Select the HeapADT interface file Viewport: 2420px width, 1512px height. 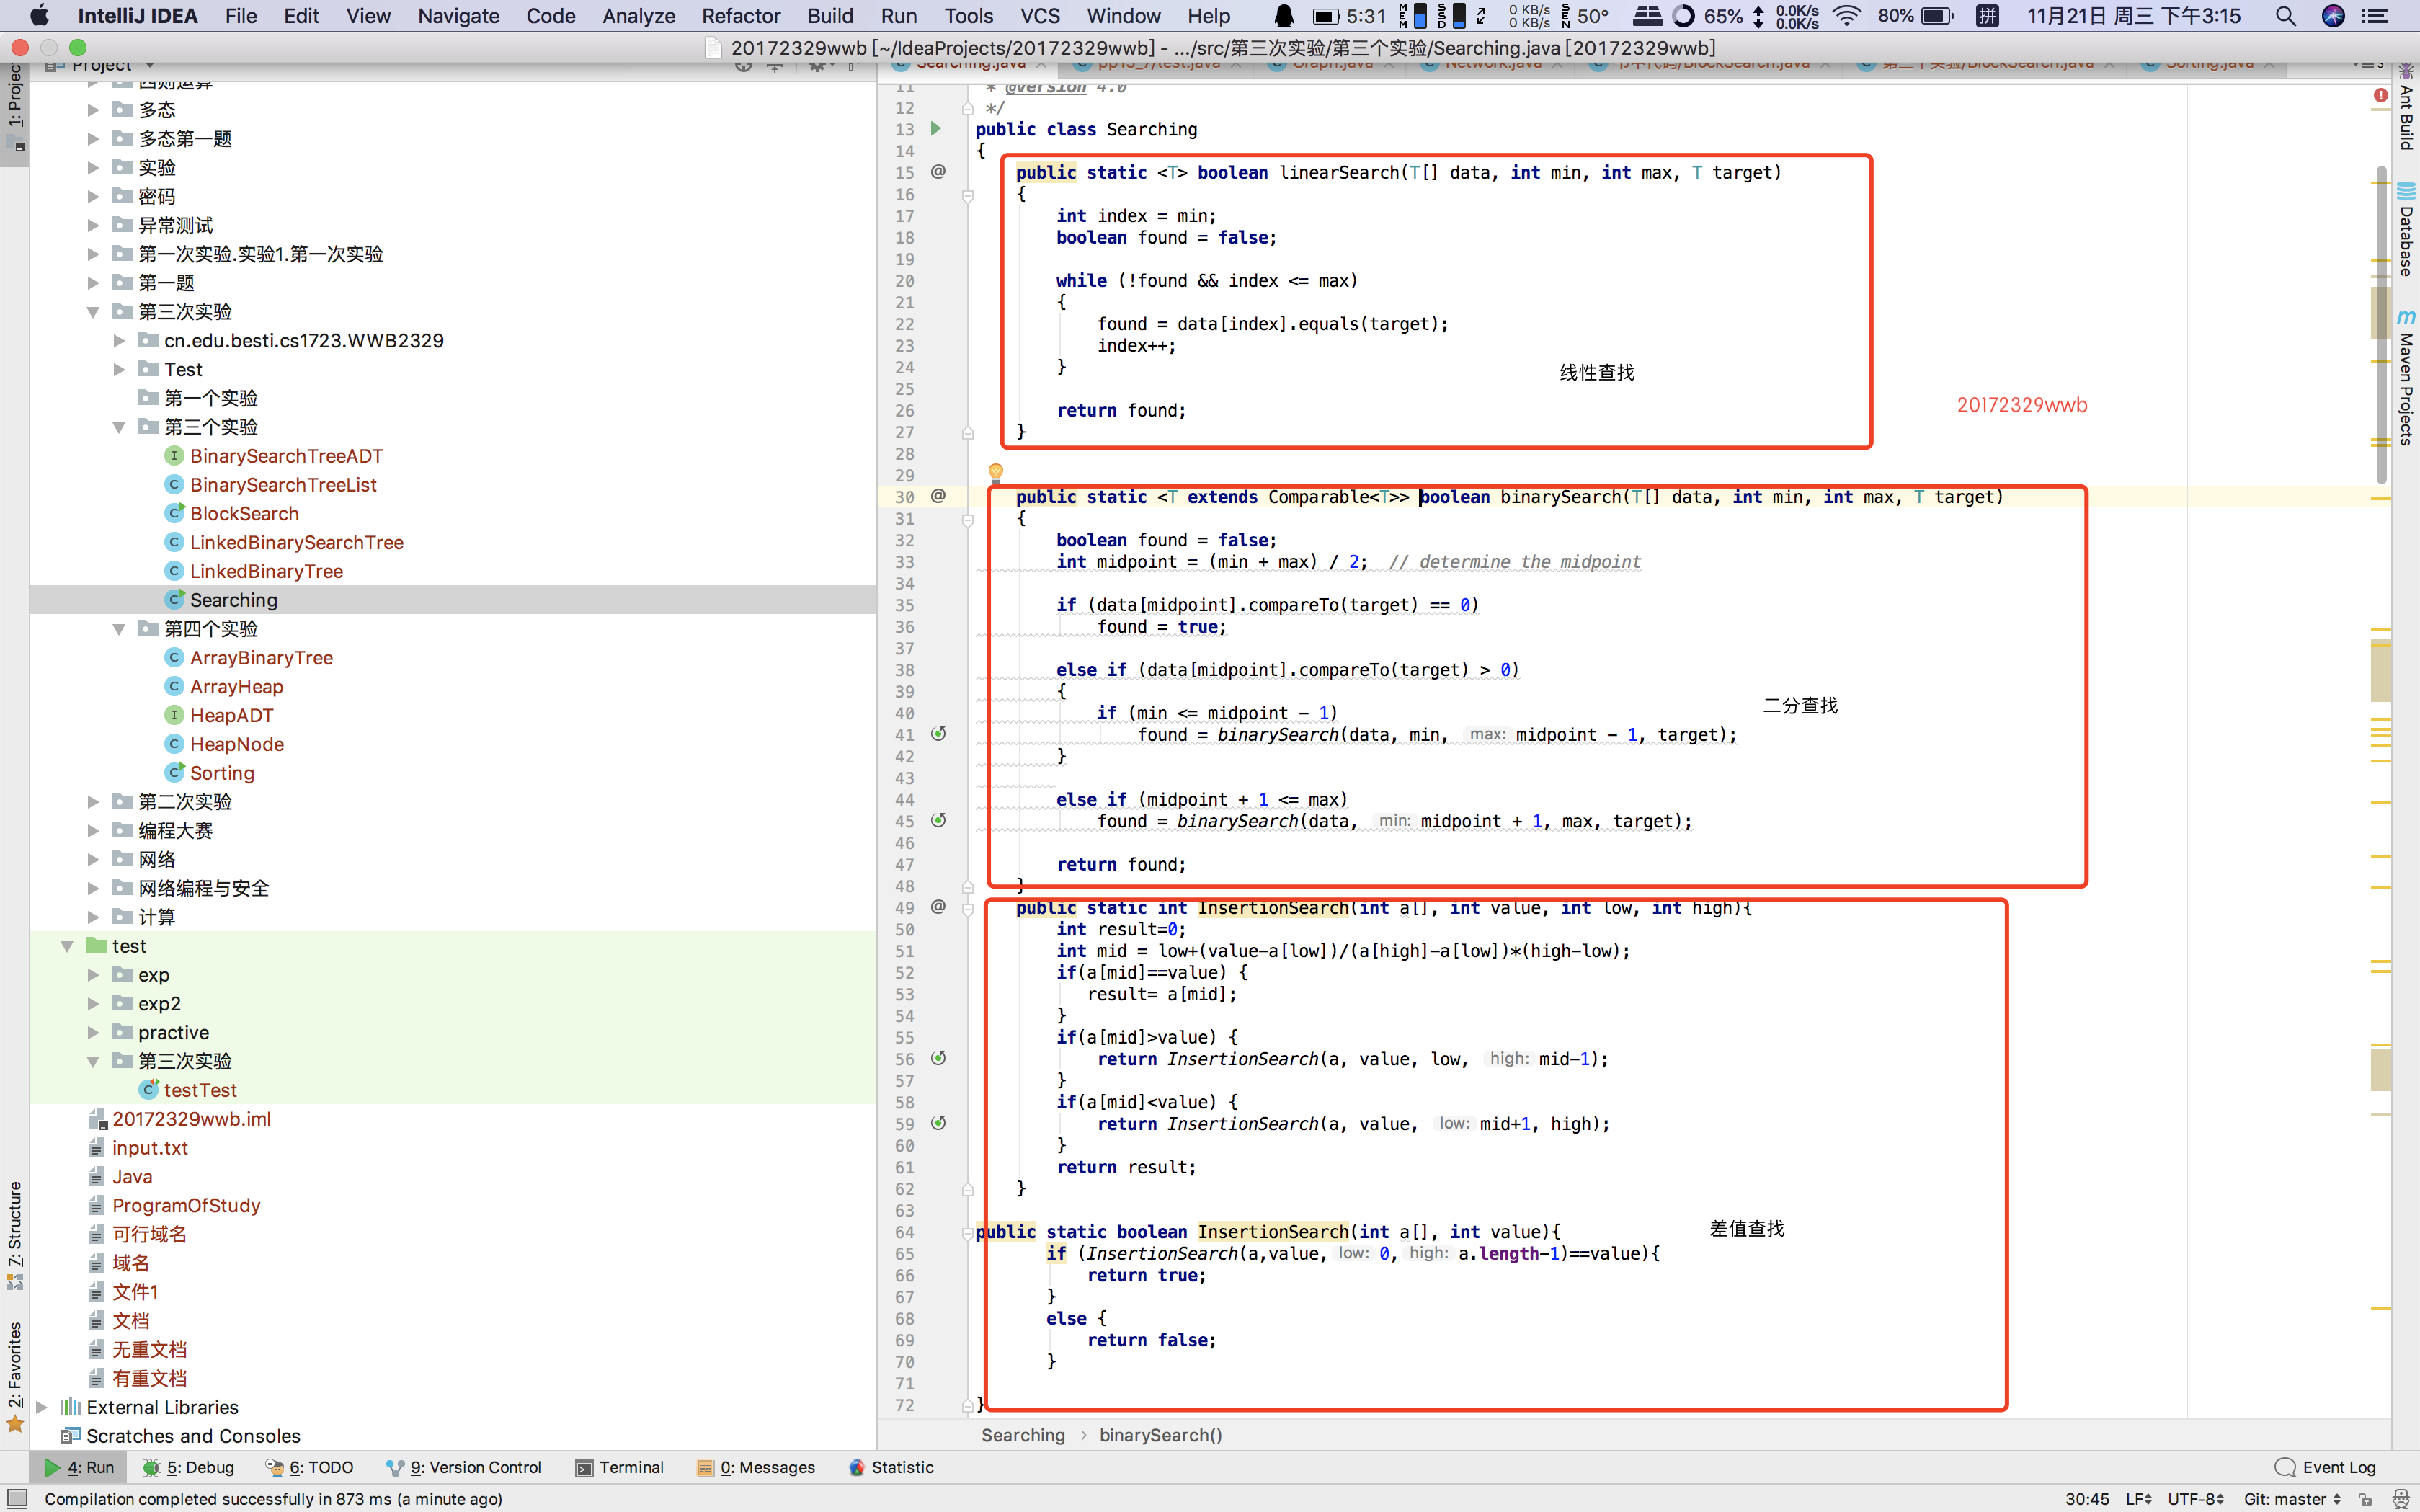click(231, 716)
